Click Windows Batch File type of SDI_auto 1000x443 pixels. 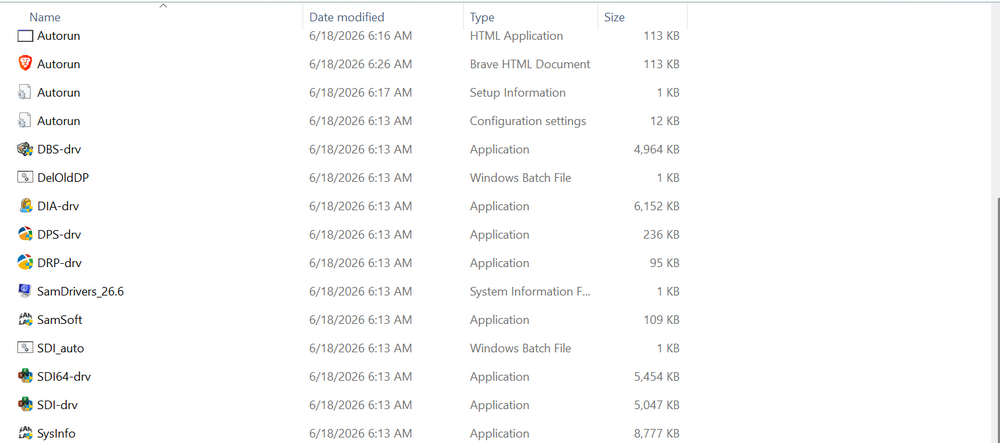[520, 348]
